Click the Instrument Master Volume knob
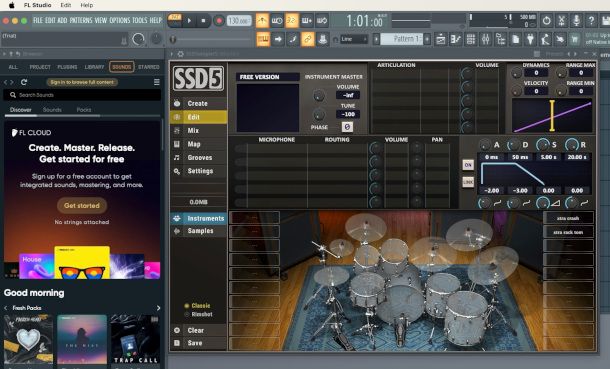 pyautogui.click(x=319, y=95)
